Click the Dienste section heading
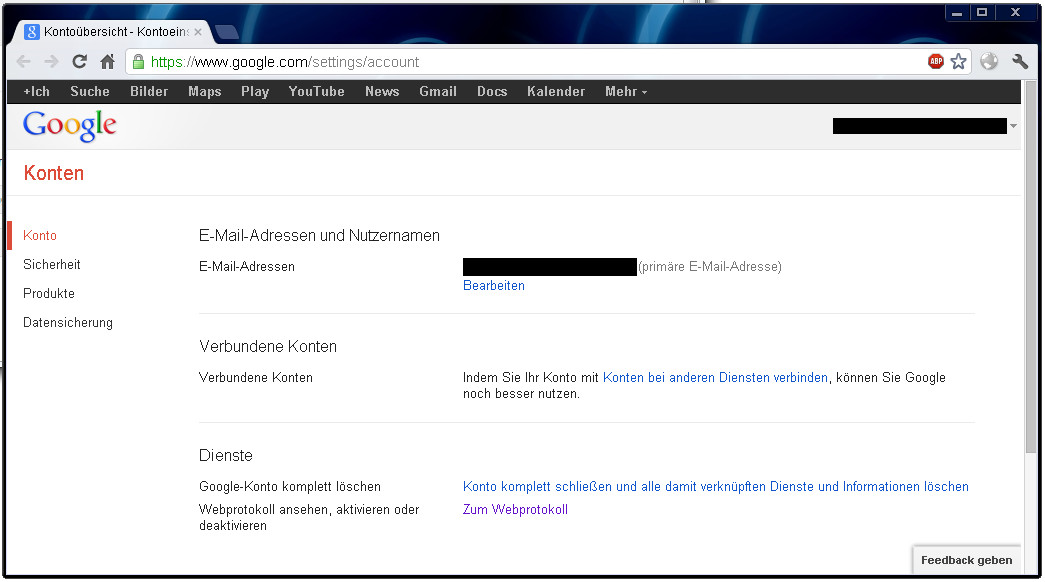The height and width of the screenshot is (582, 1045). [x=226, y=455]
